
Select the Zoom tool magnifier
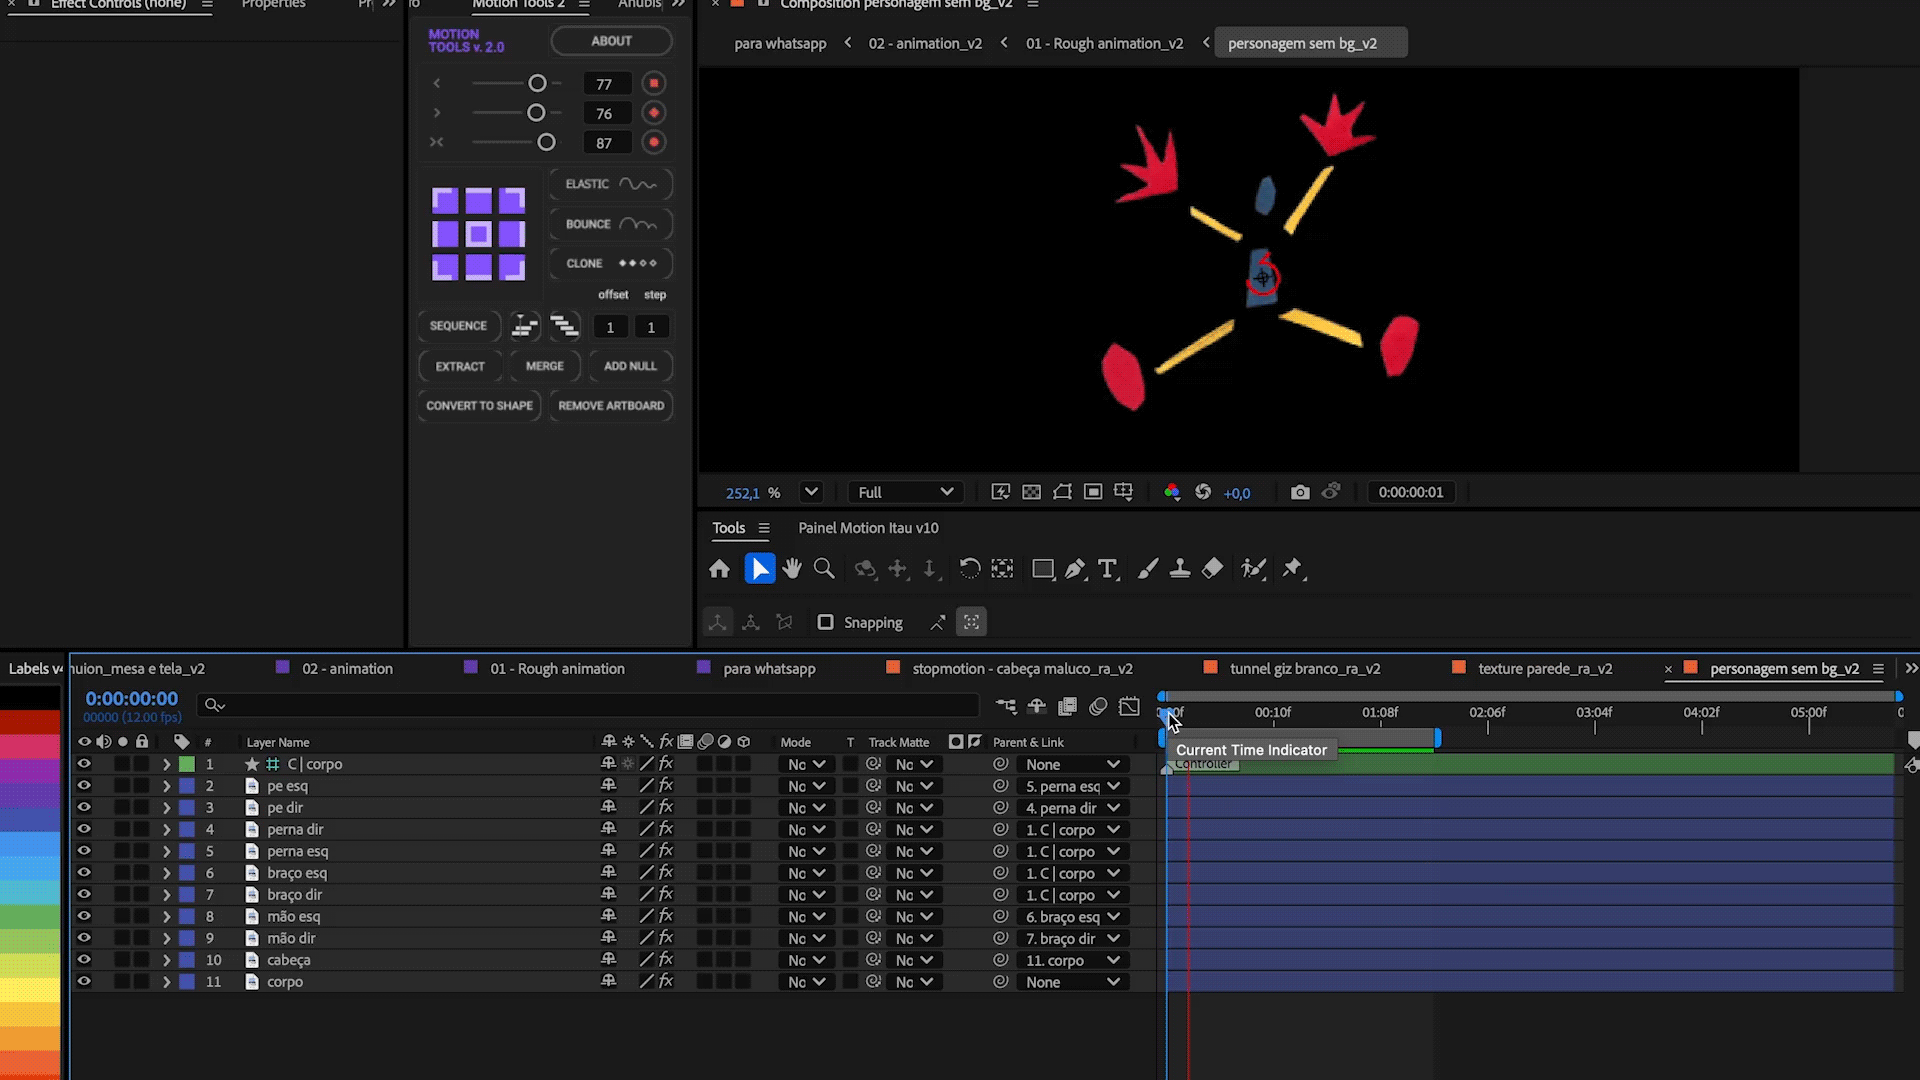click(824, 569)
